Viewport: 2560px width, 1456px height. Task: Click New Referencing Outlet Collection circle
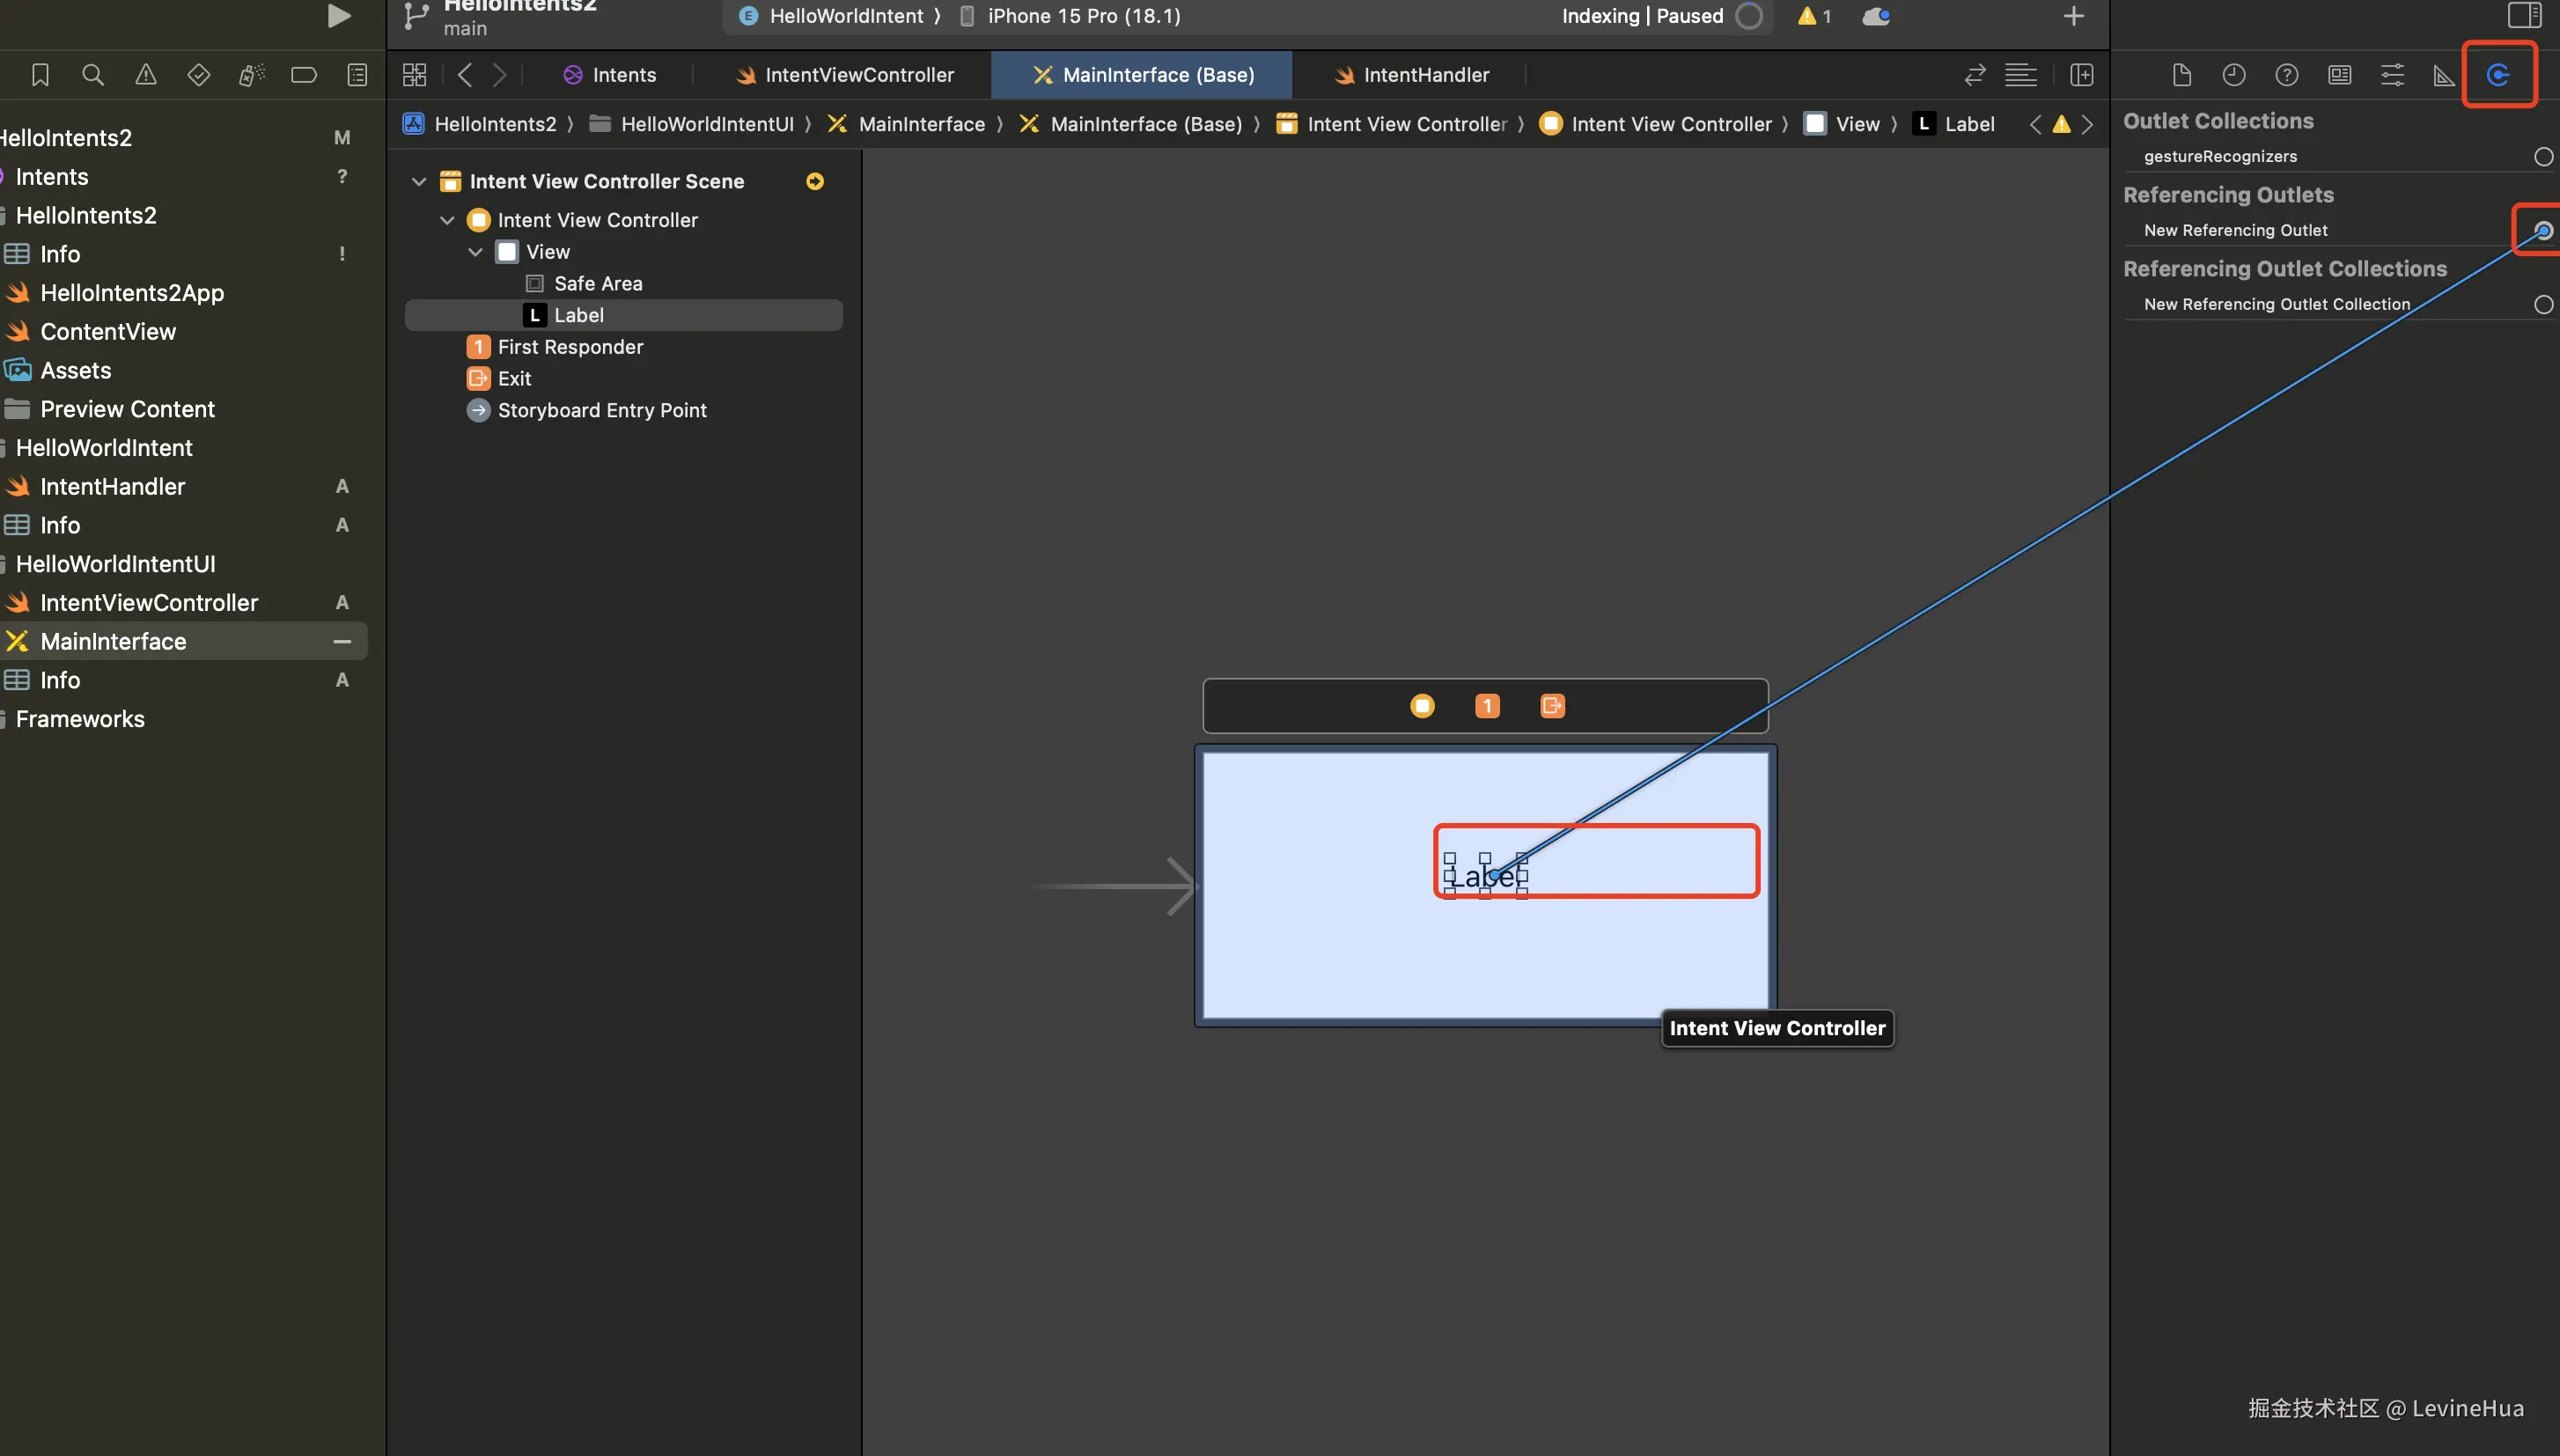(x=2543, y=305)
